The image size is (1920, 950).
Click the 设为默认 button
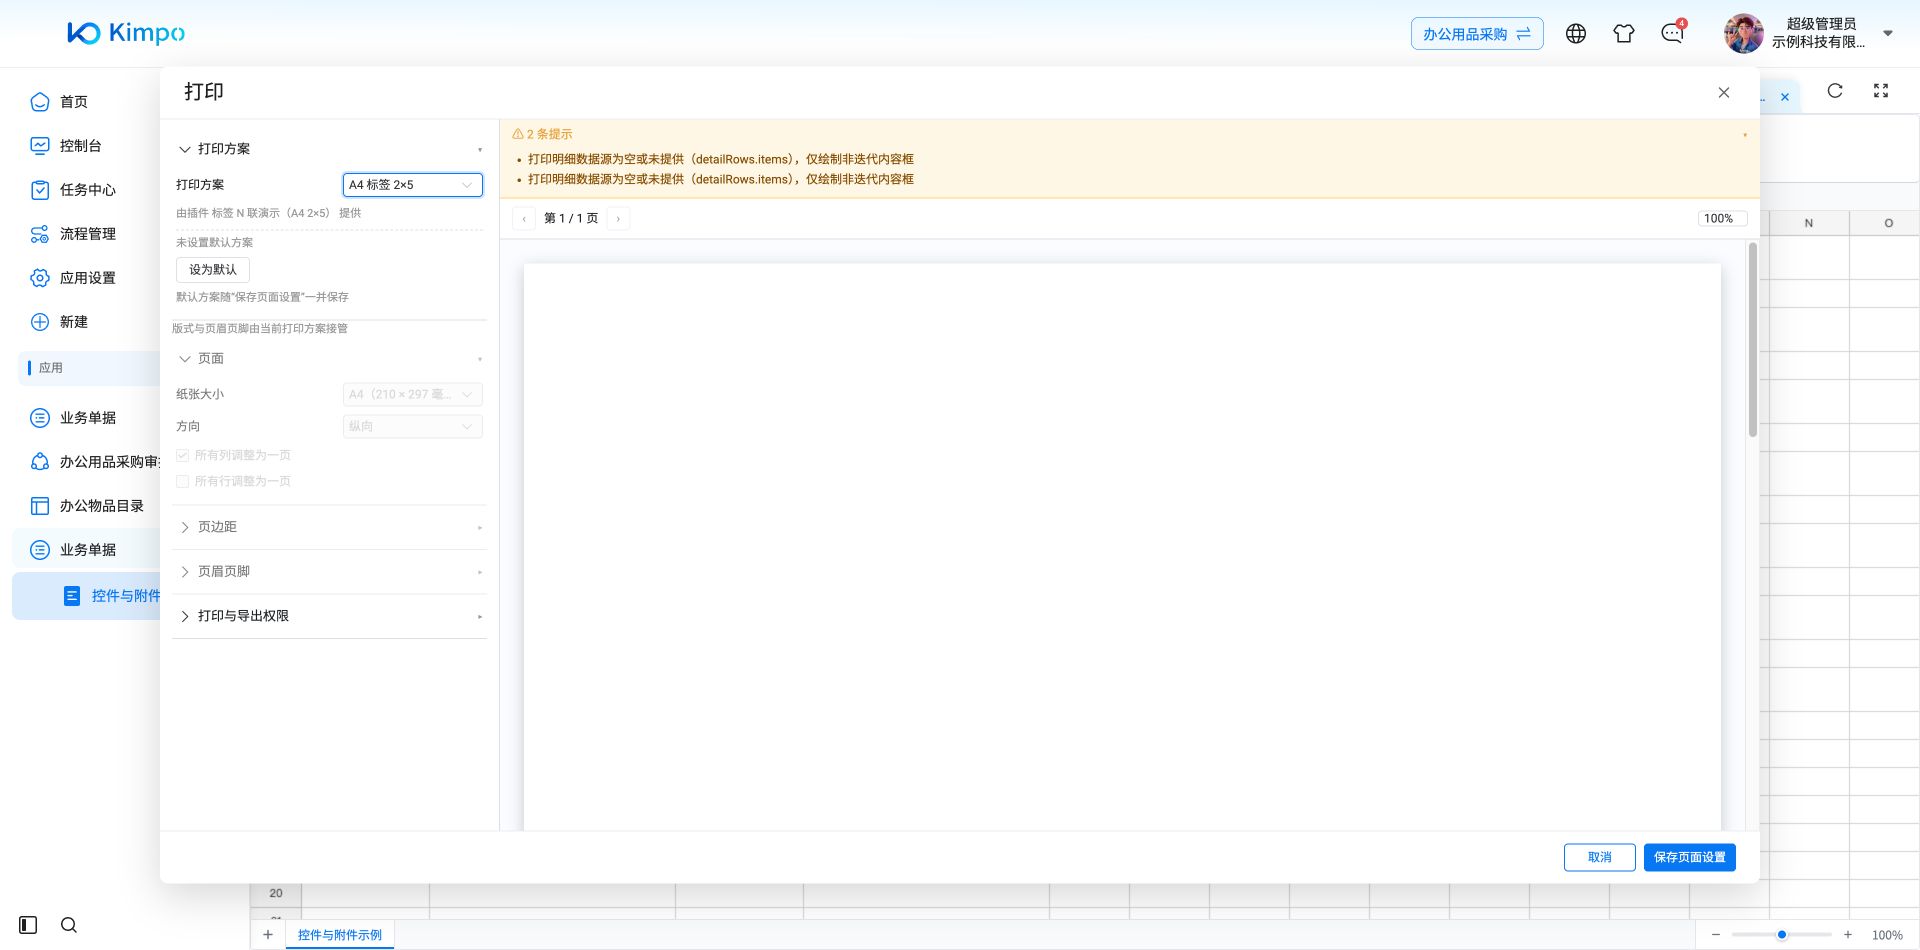(x=213, y=270)
